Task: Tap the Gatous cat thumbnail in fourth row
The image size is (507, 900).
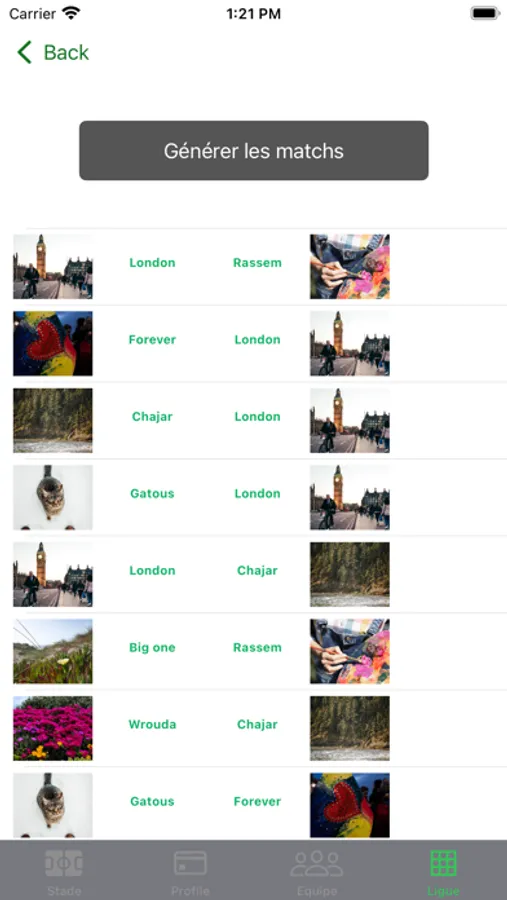Action: click(53, 497)
